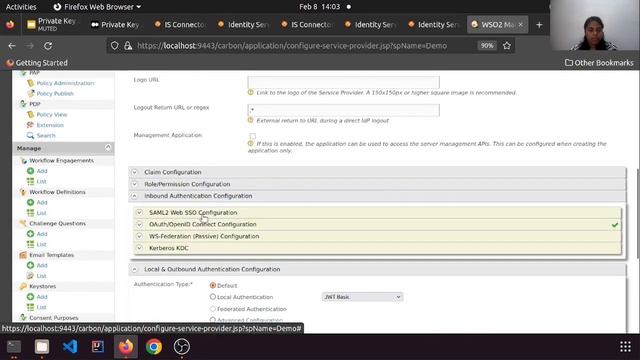Launch Visual Studio Code from the dock
The image size is (640, 360).
(x=70, y=347)
